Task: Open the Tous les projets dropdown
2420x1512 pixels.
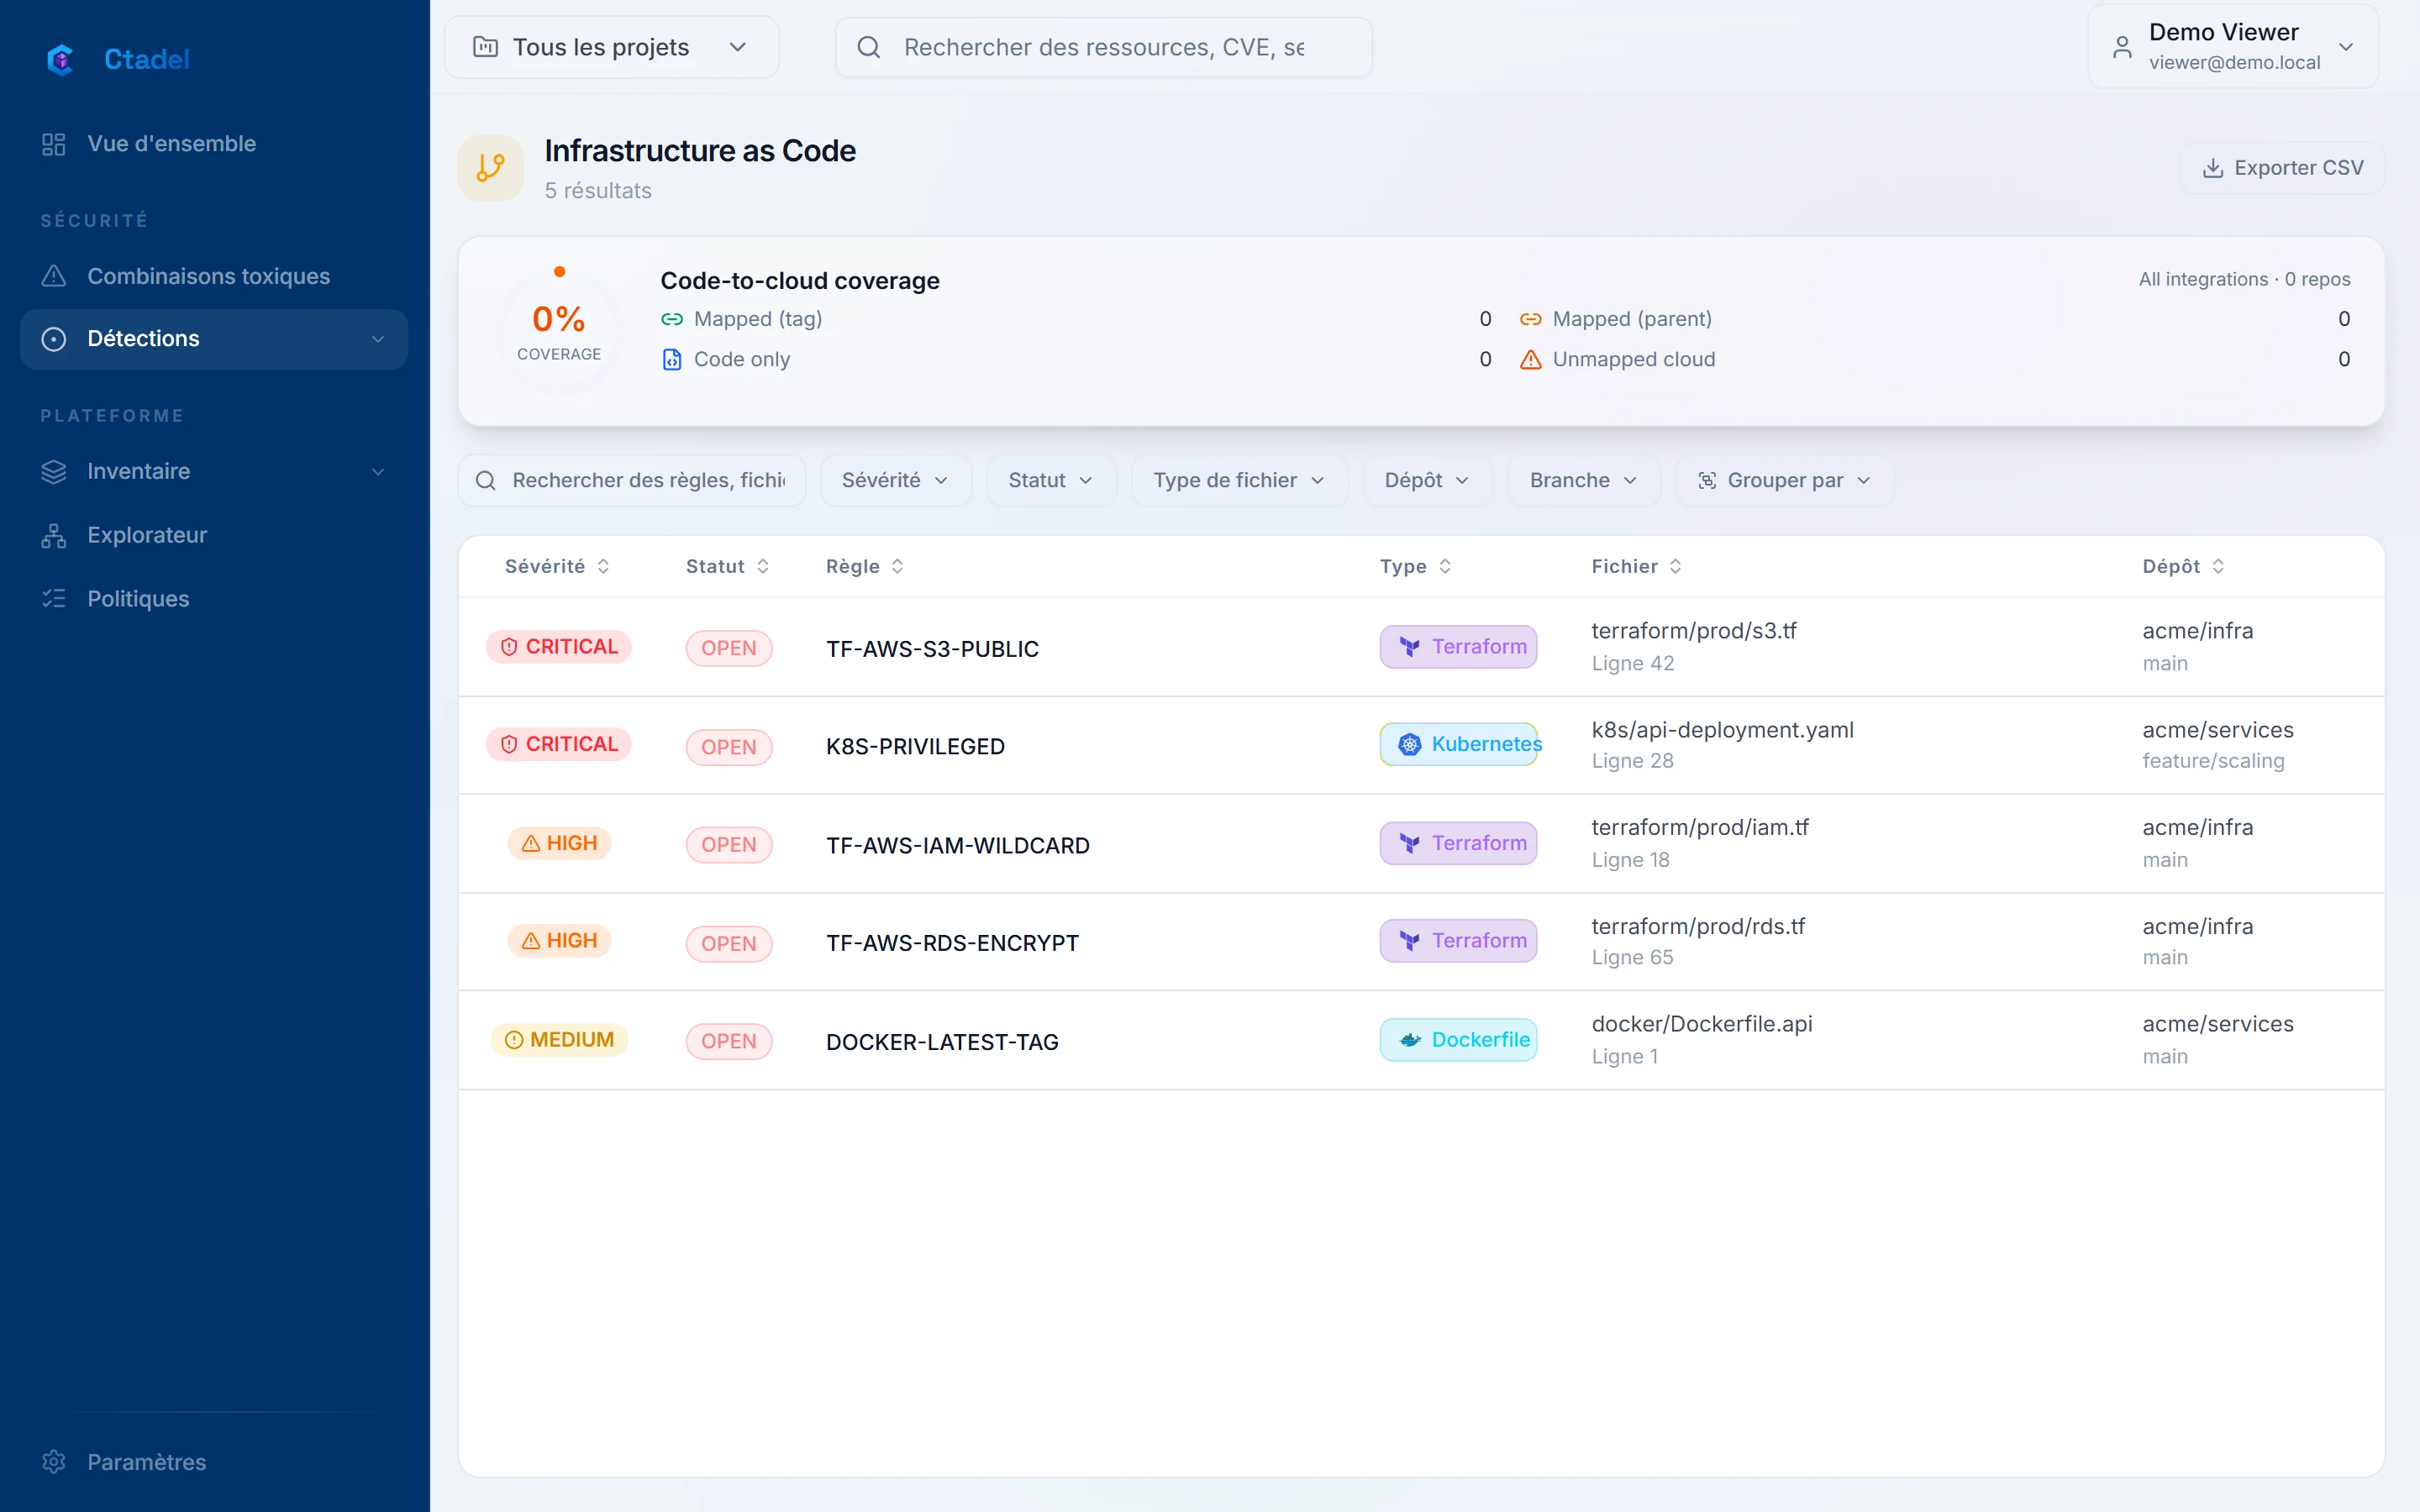Action: (x=611, y=47)
